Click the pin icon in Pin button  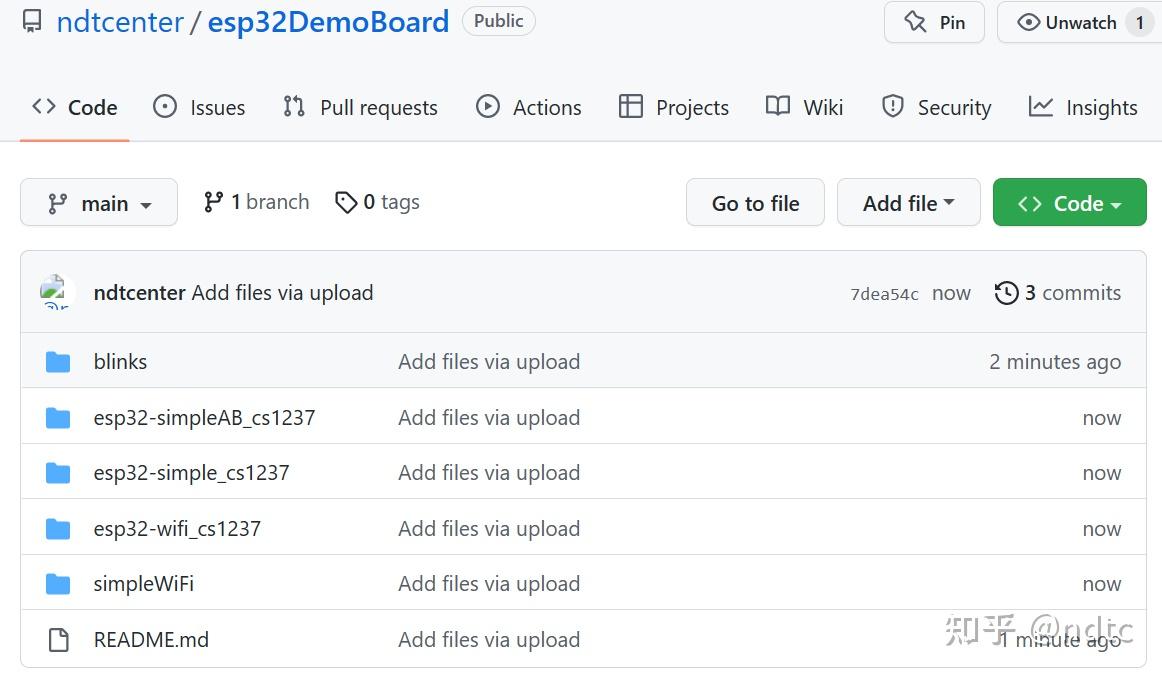click(915, 22)
